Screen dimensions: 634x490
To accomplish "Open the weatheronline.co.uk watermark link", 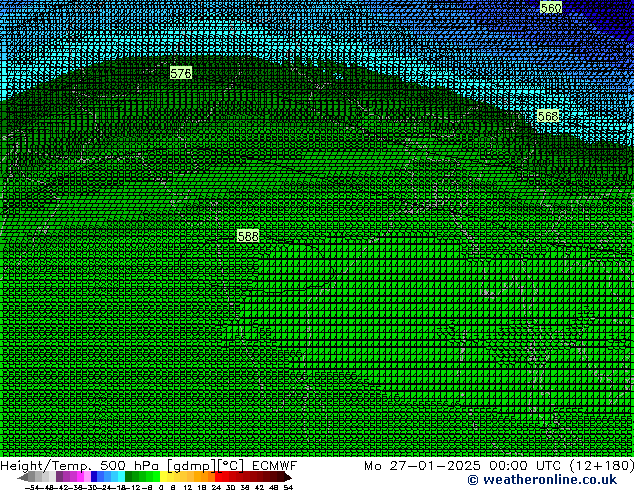I will coord(528,481).
